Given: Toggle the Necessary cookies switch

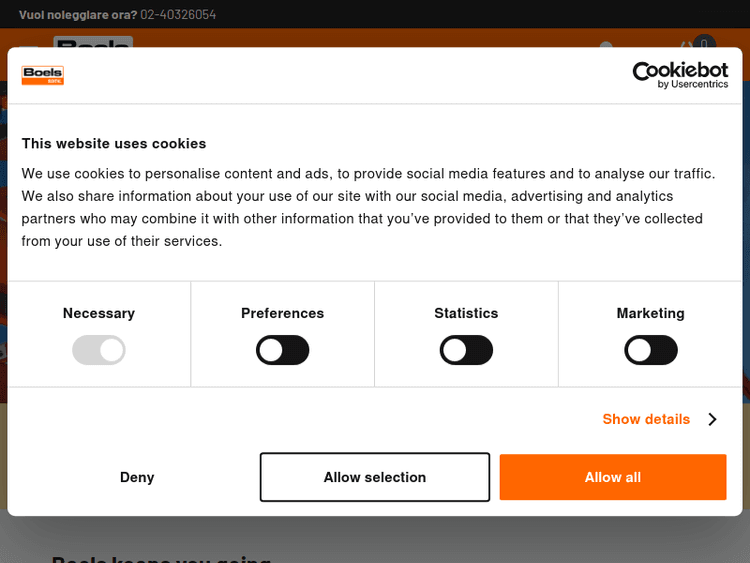Looking at the screenshot, I should [x=98, y=350].
